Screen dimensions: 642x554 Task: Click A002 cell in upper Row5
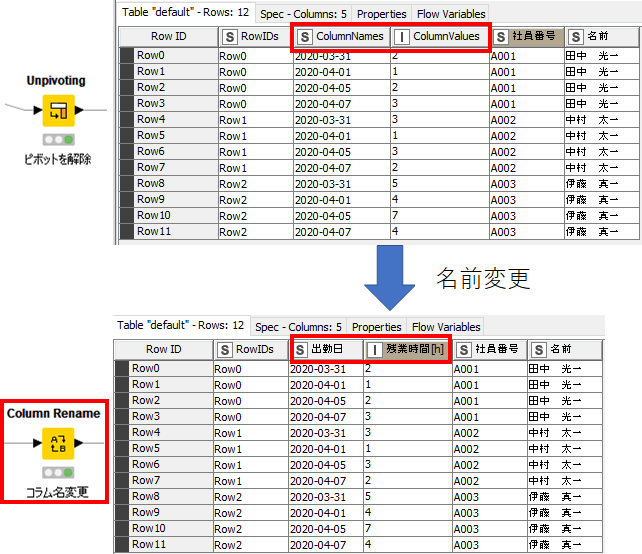(x=527, y=136)
